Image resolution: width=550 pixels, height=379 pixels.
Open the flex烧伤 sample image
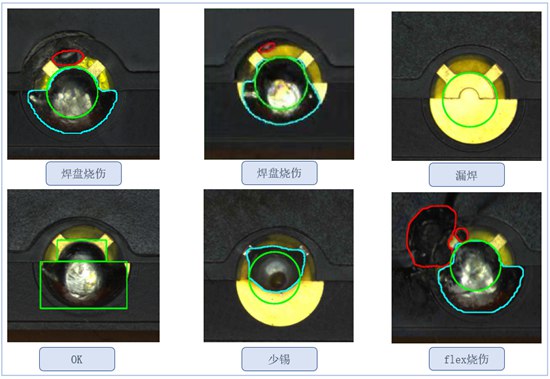pos(467,267)
